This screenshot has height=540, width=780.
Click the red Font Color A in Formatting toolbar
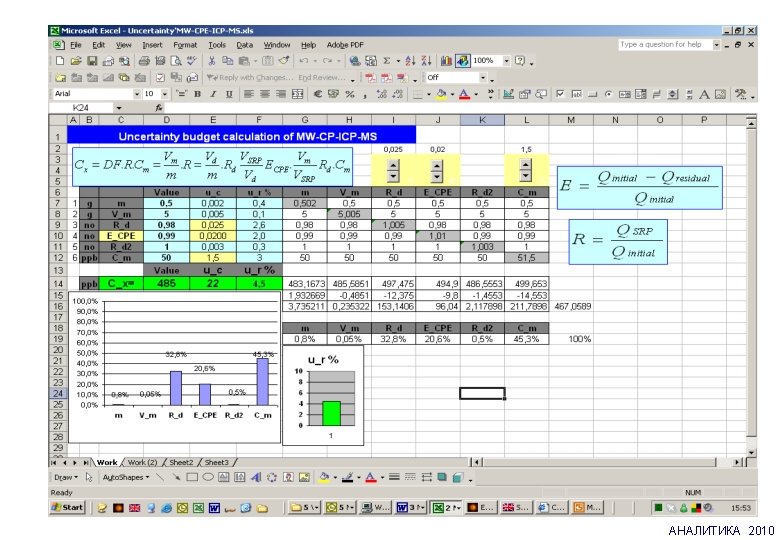(x=464, y=94)
